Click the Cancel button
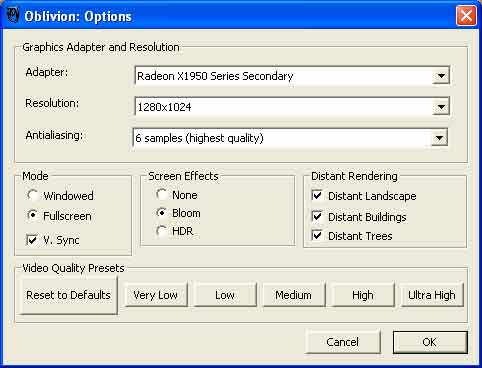482x368 pixels. (343, 342)
